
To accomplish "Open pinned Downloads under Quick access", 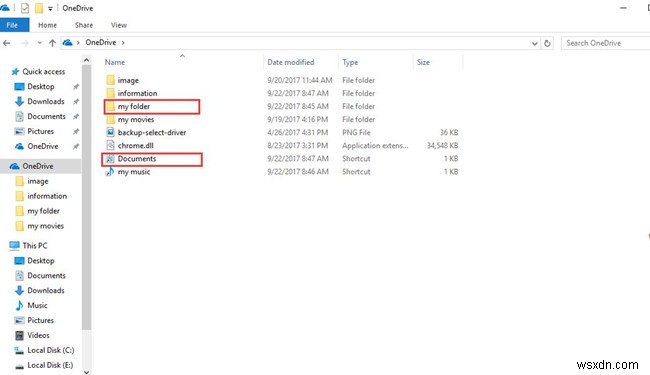I will click(x=45, y=101).
